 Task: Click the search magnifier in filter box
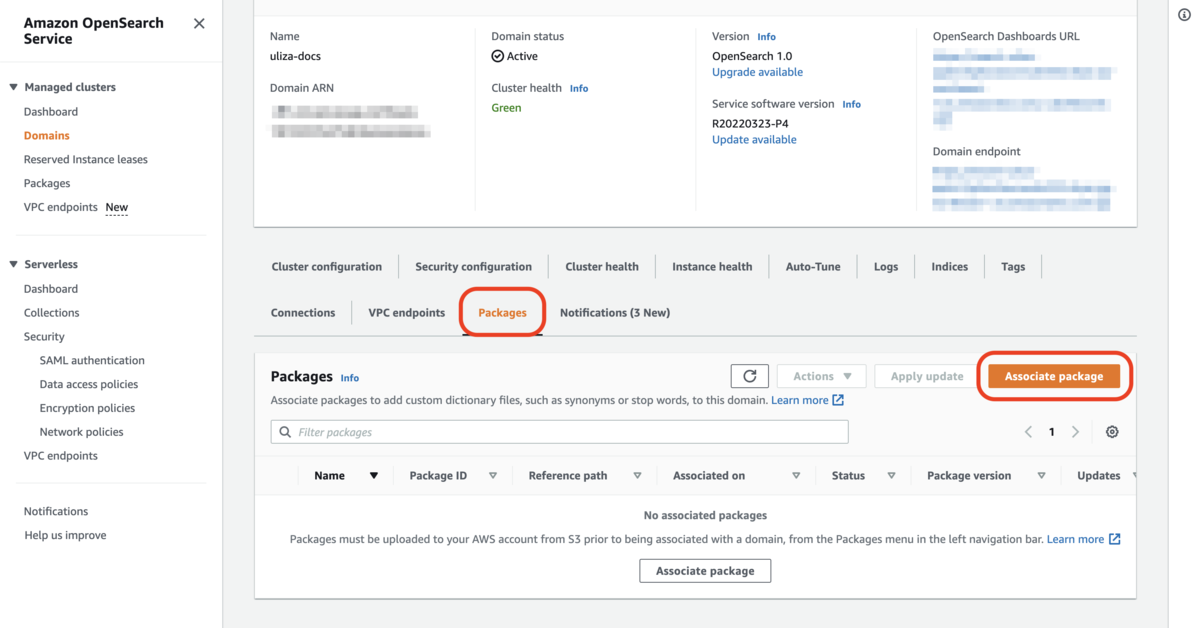285,432
